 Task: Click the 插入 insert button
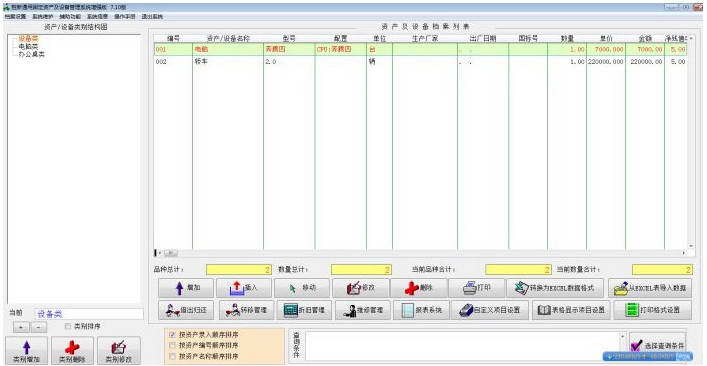pyautogui.click(x=244, y=288)
